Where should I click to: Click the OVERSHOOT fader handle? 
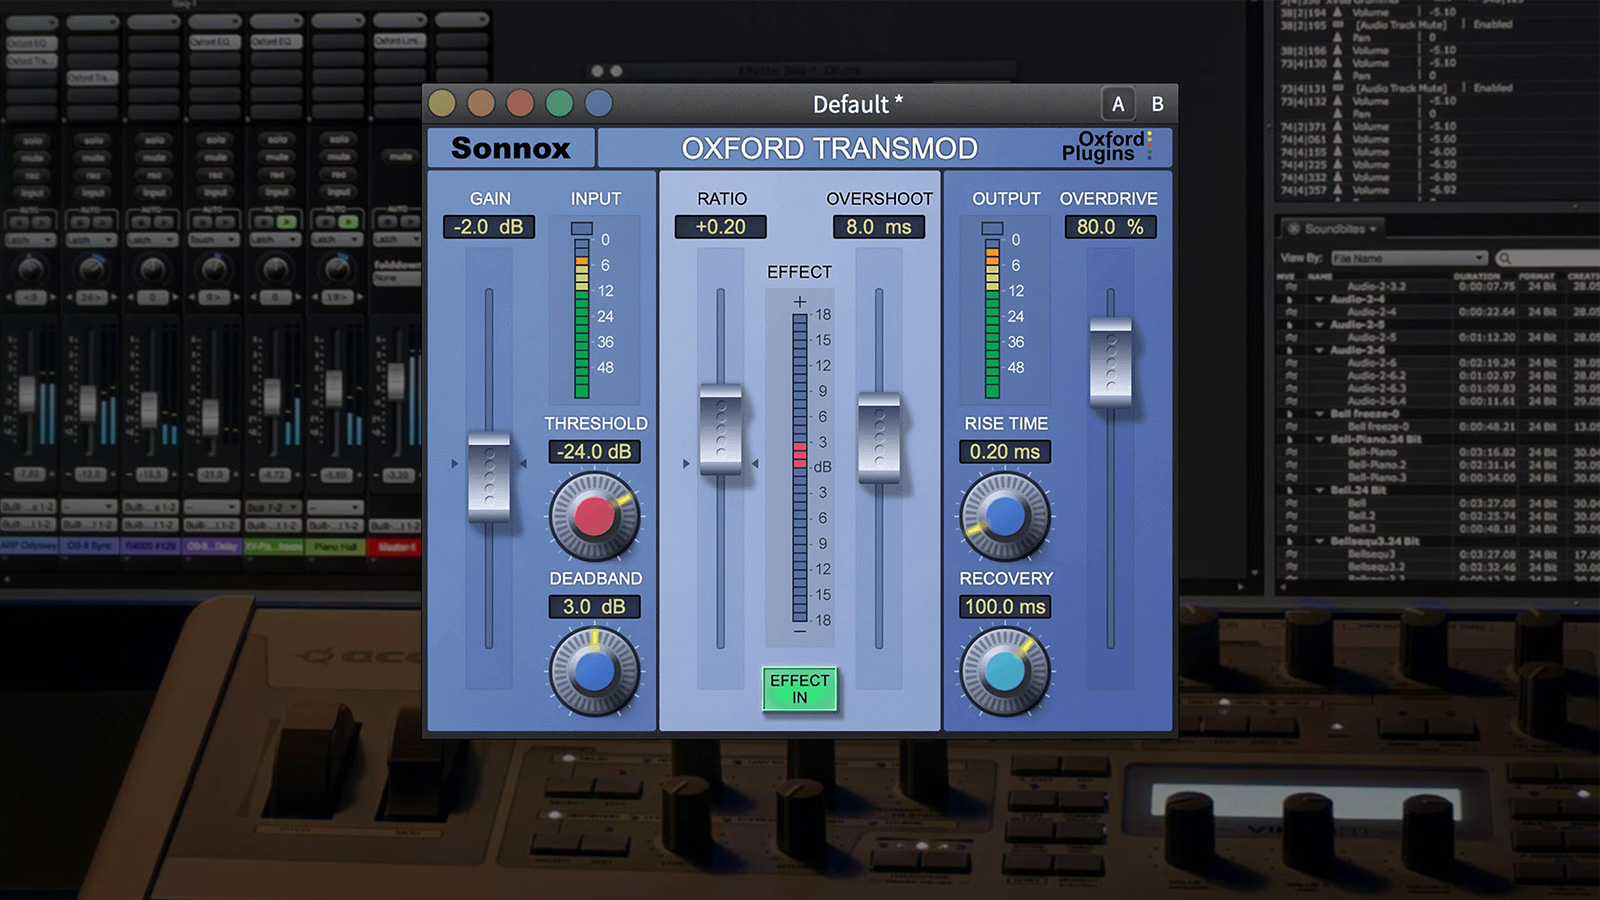pos(879,438)
